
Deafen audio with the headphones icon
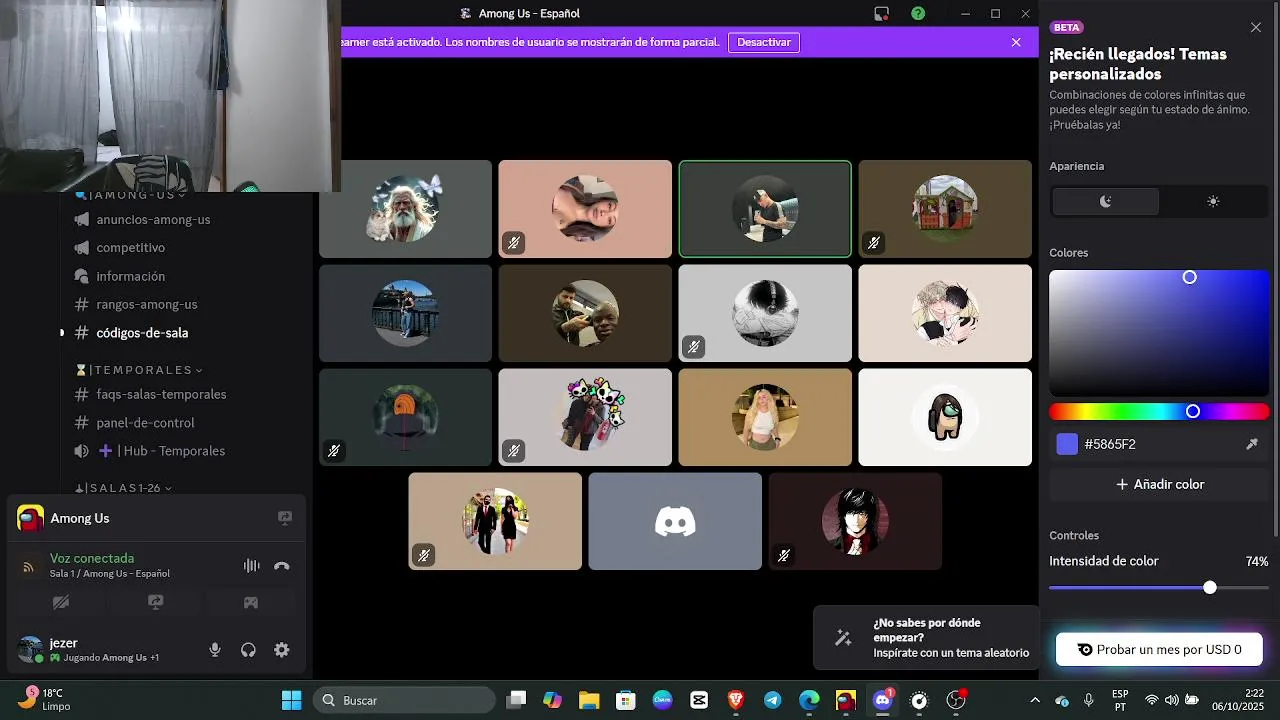tap(248, 650)
